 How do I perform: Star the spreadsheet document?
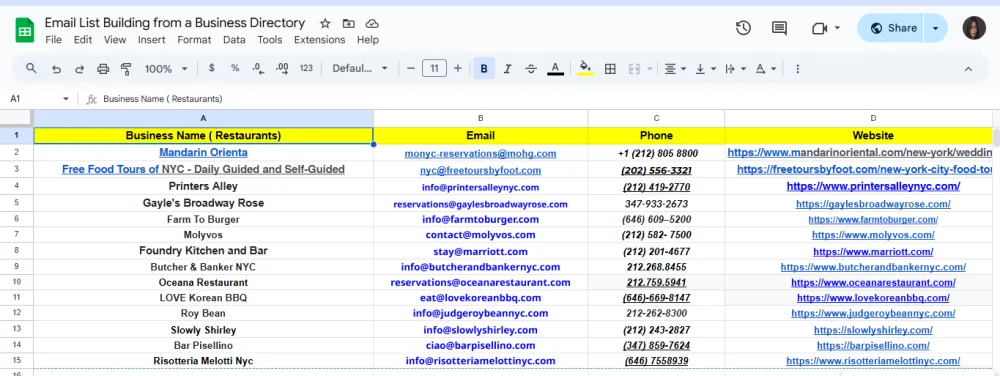point(325,24)
